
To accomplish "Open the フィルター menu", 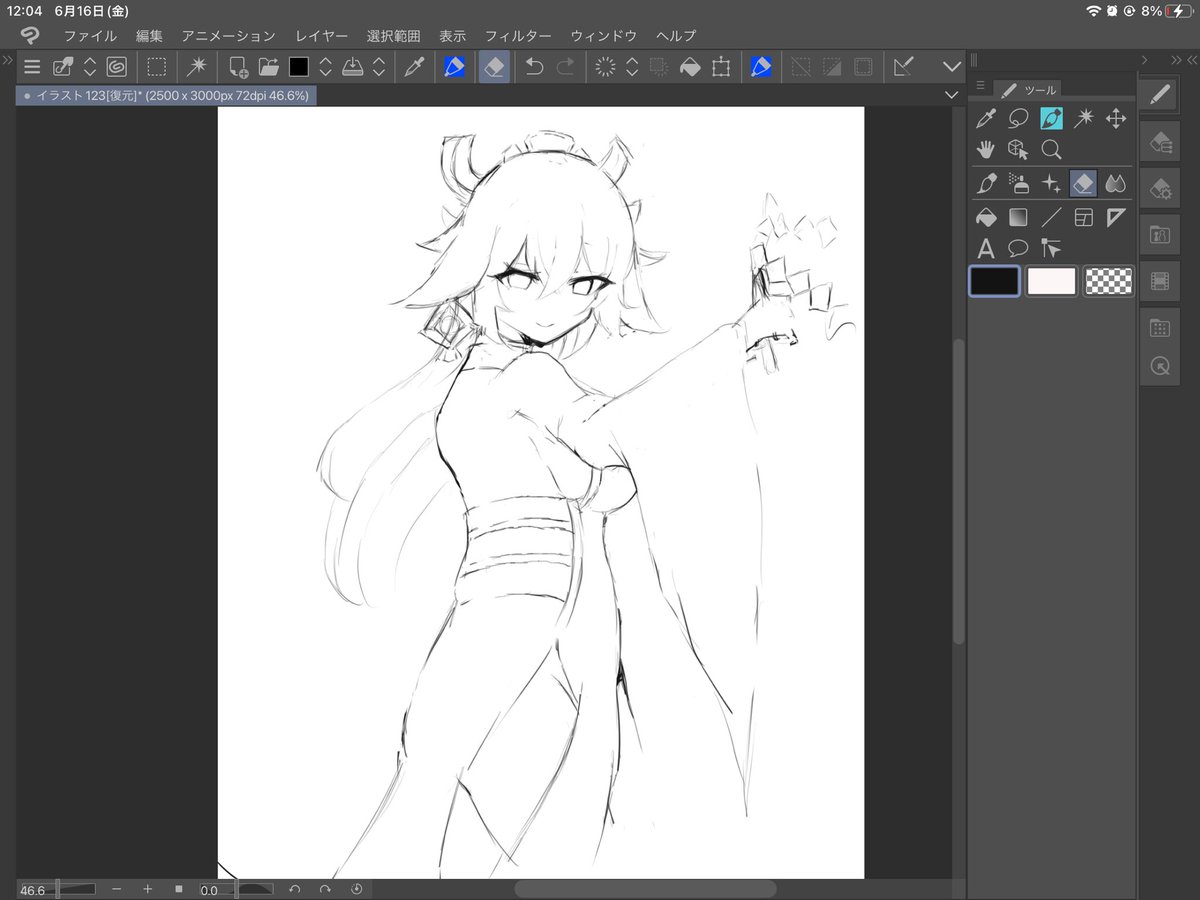I will pyautogui.click(x=518, y=35).
